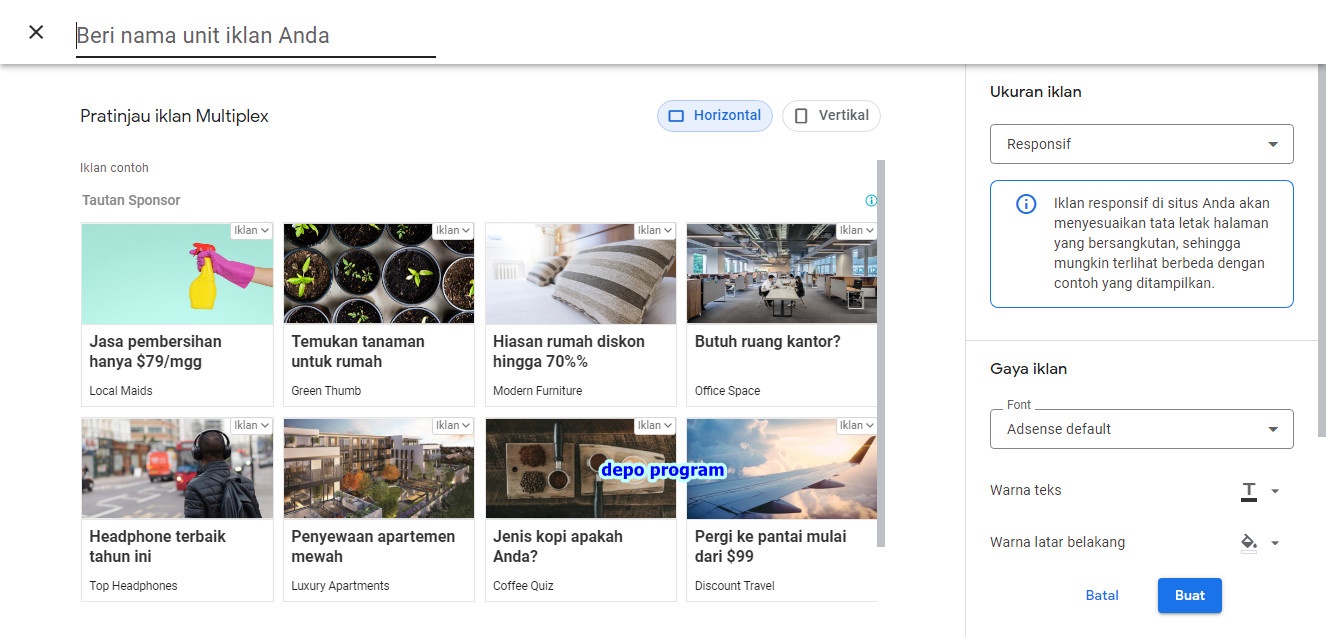Click 'Jenis kopi apakah Anda?' headline
This screenshot has width=1326, height=637.
pos(558,546)
